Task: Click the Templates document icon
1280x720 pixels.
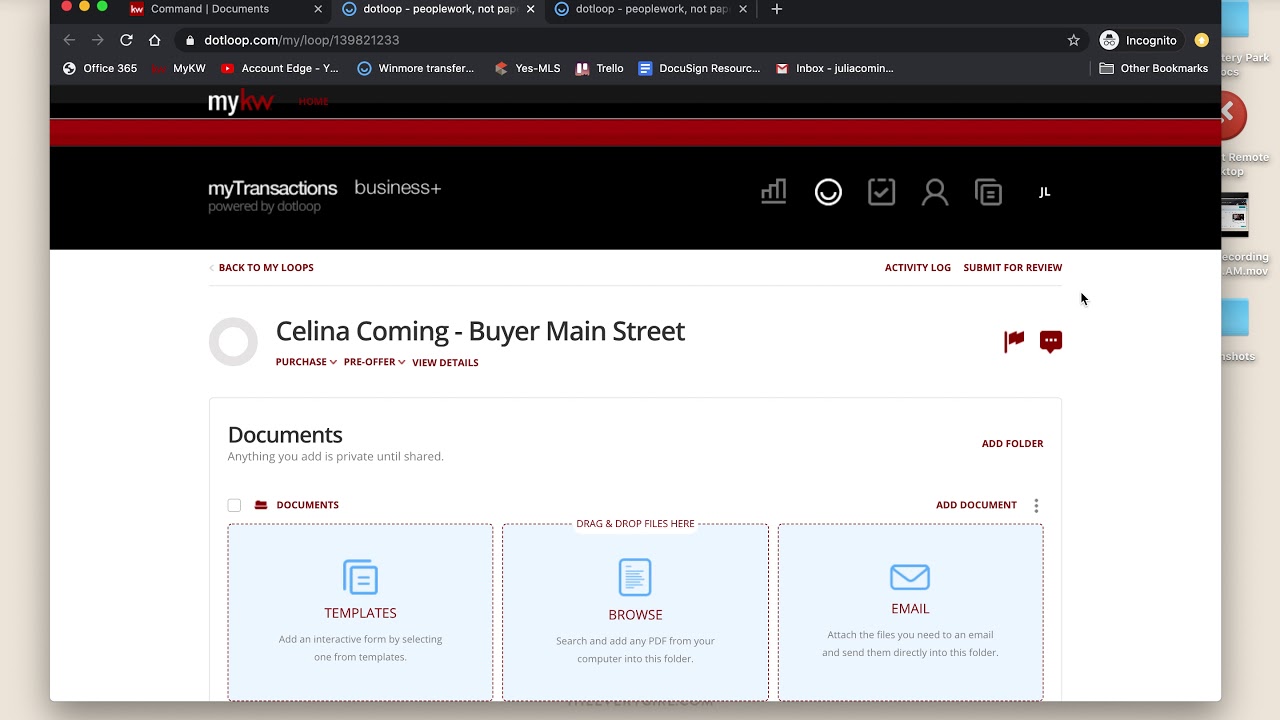Action: point(360,577)
